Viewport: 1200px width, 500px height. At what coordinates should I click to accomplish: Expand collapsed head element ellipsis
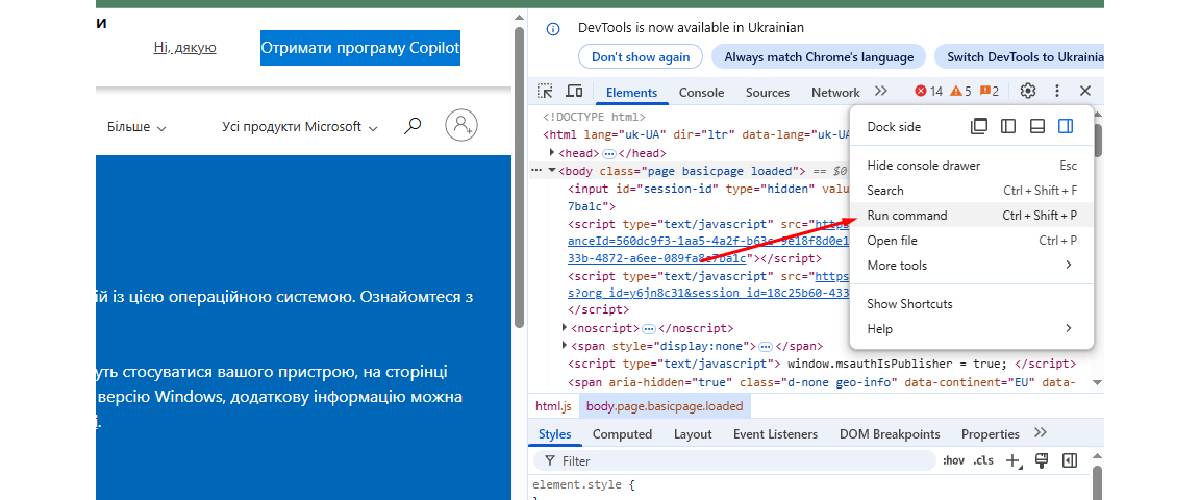tap(609, 153)
